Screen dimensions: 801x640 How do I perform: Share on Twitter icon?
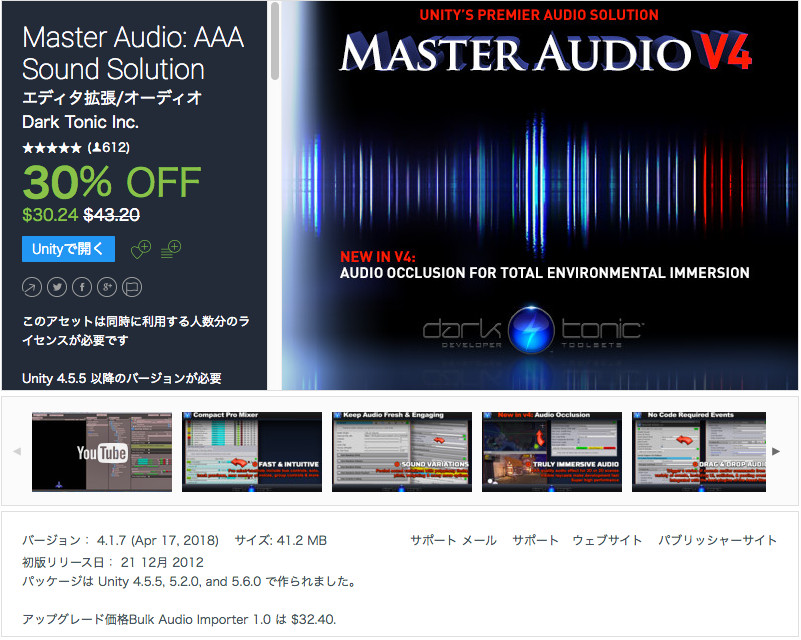(x=57, y=287)
